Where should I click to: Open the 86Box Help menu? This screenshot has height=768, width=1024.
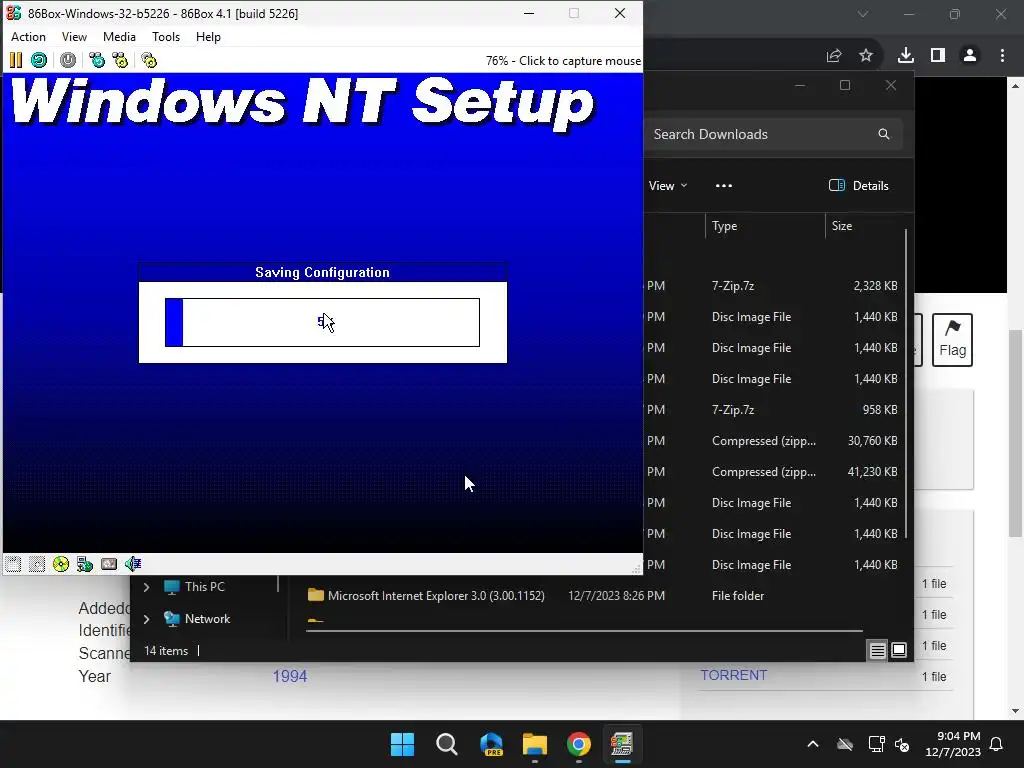coord(208,37)
